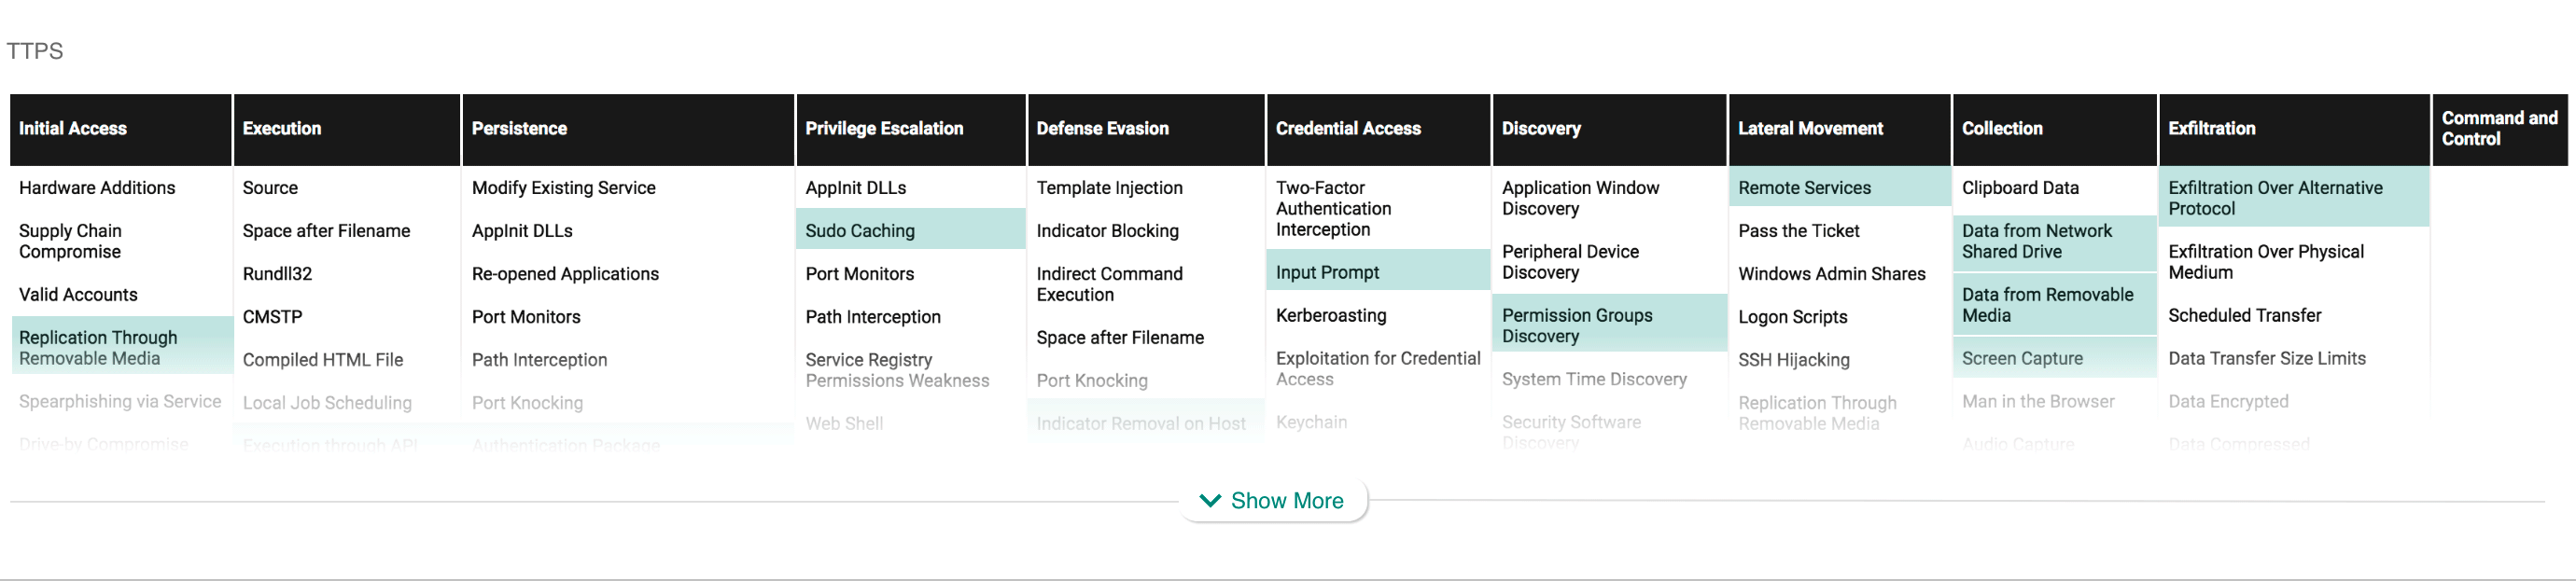
Task: Select the Credential Access column header
Action: [x=1379, y=129]
